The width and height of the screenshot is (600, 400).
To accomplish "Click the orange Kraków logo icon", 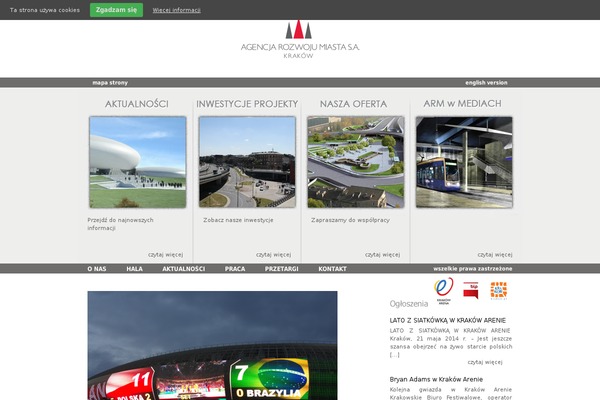I will coord(499,291).
